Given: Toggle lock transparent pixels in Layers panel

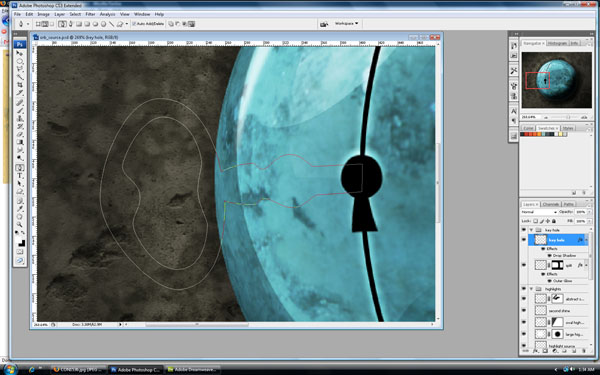Looking at the screenshot, I should pyautogui.click(x=536, y=221).
